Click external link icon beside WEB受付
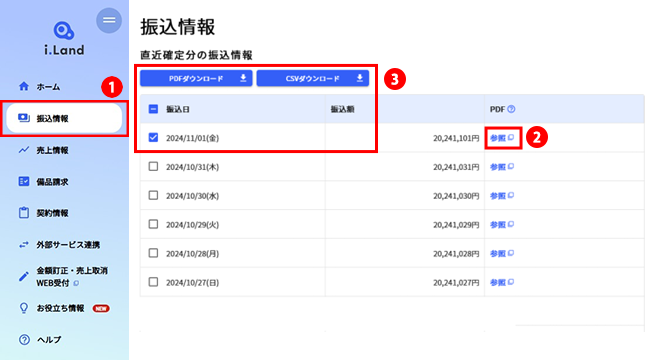 (76, 284)
